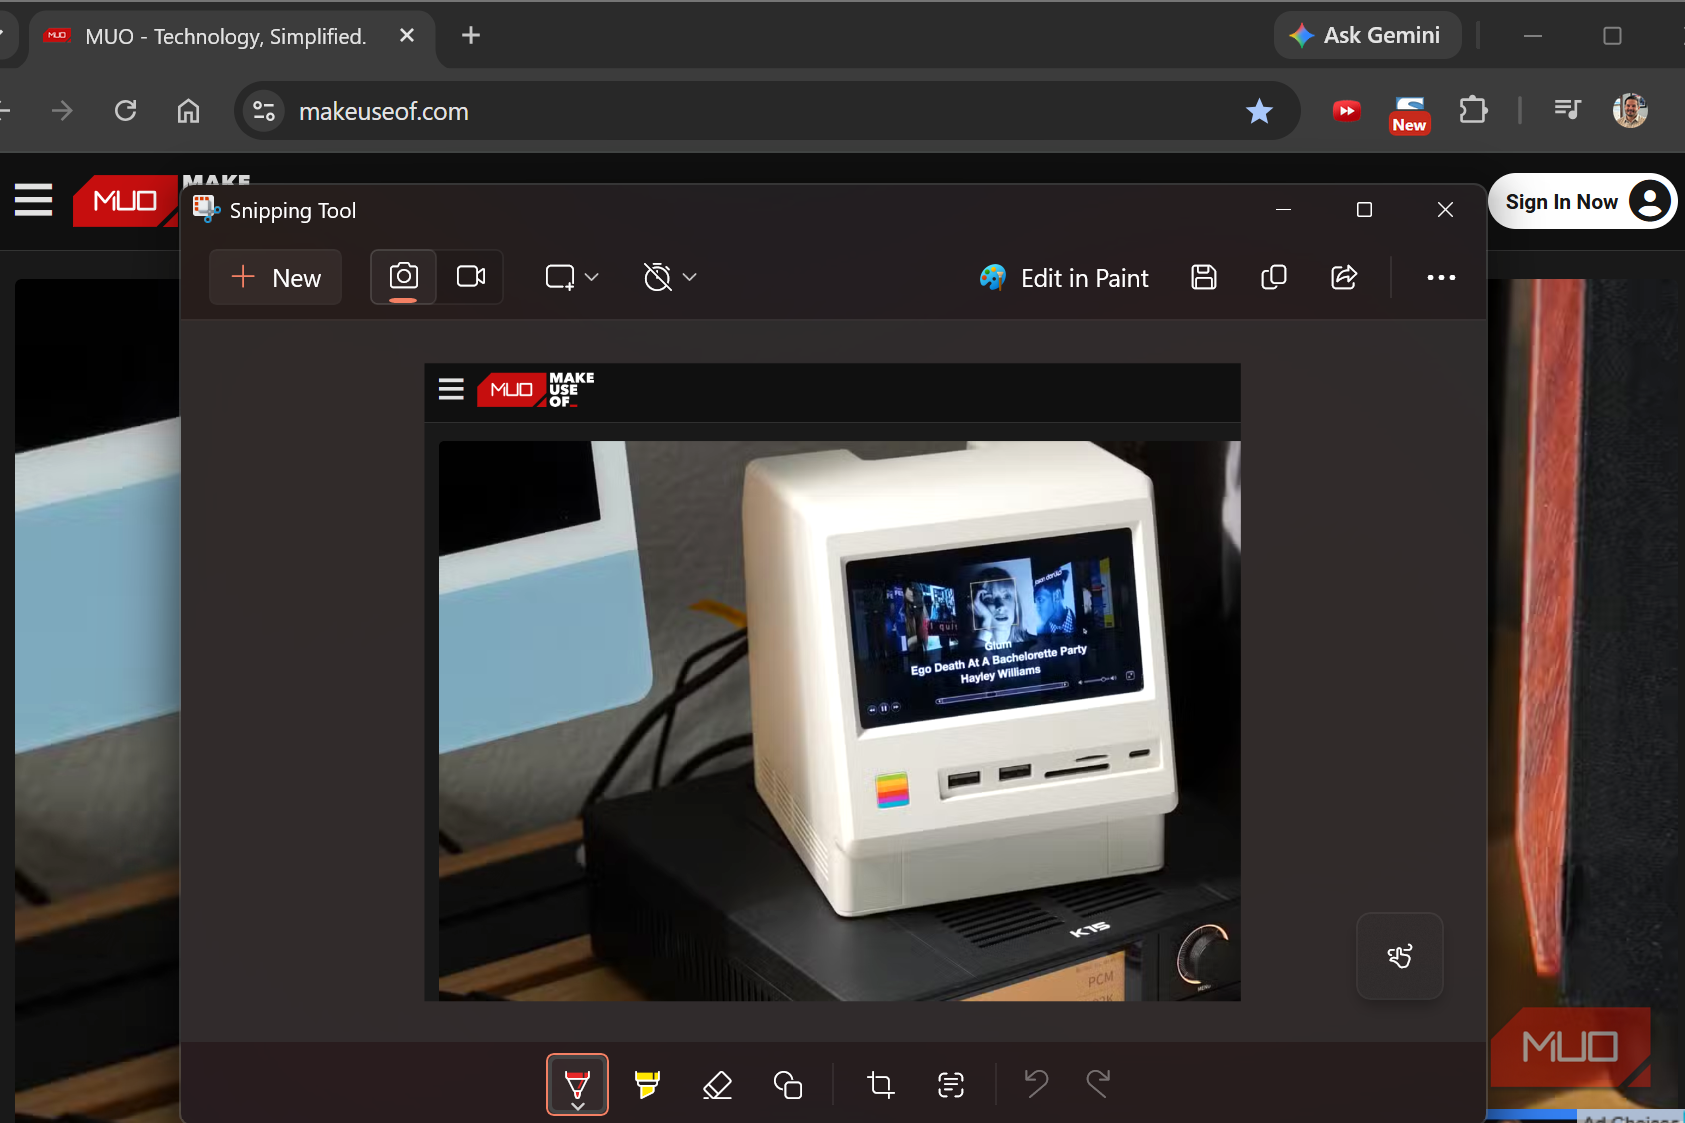Select the Ballpoint pen tool
Image resolution: width=1685 pixels, height=1123 pixels.
click(x=577, y=1085)
